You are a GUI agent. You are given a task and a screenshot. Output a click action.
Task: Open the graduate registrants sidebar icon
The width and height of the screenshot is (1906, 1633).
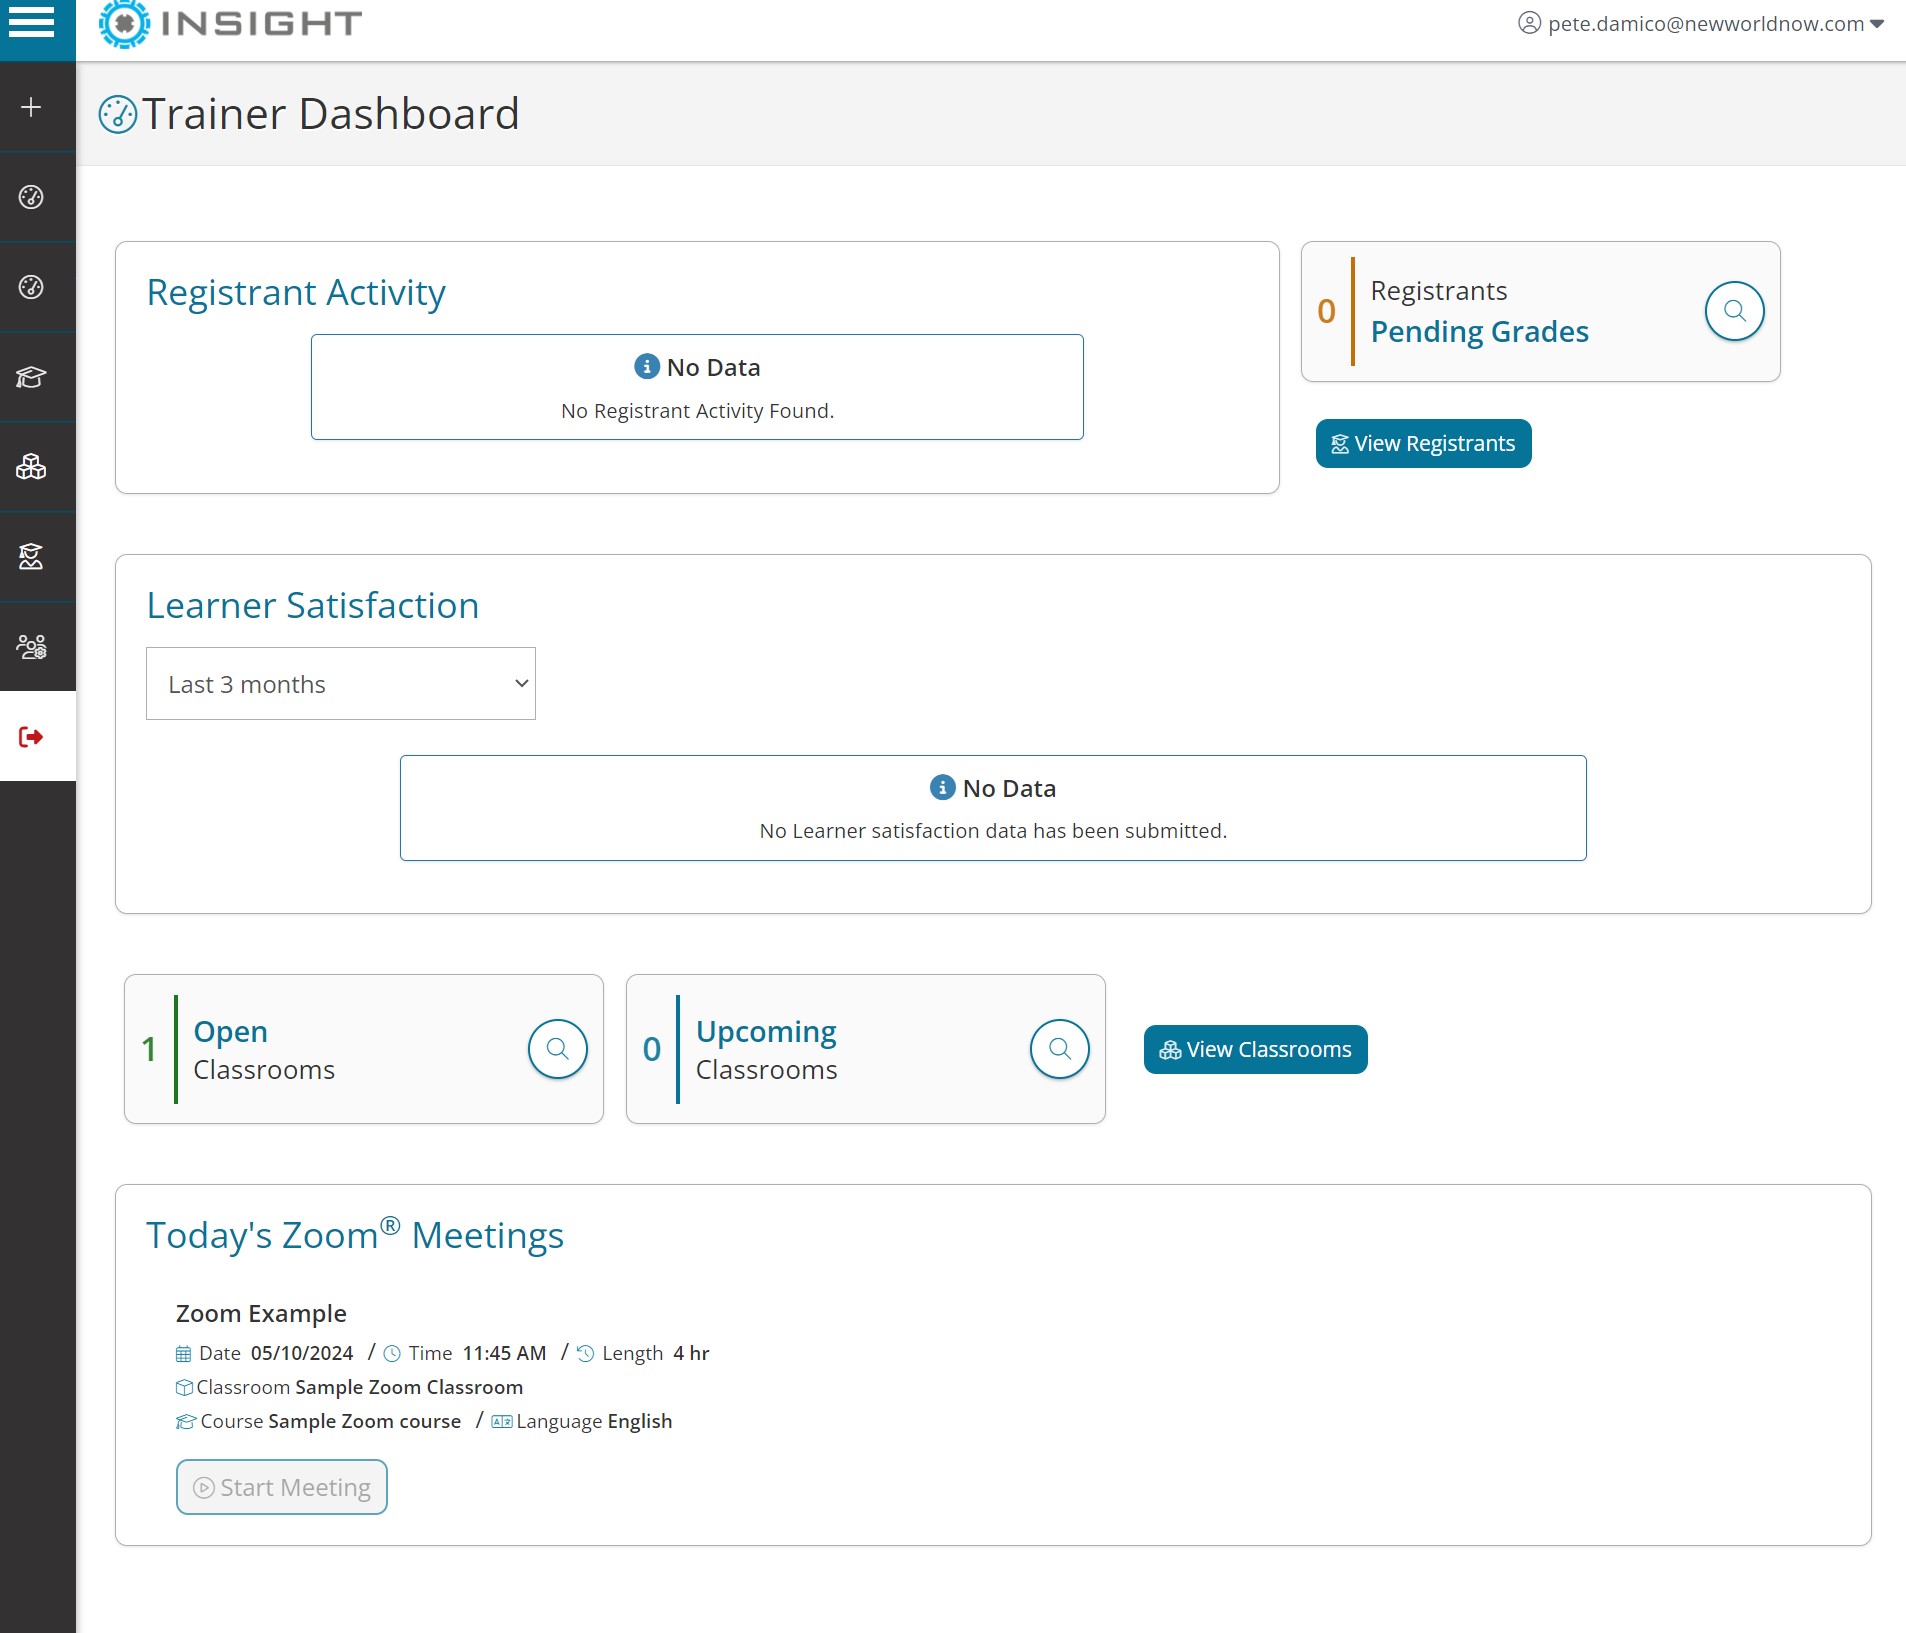tap(32, 557)
